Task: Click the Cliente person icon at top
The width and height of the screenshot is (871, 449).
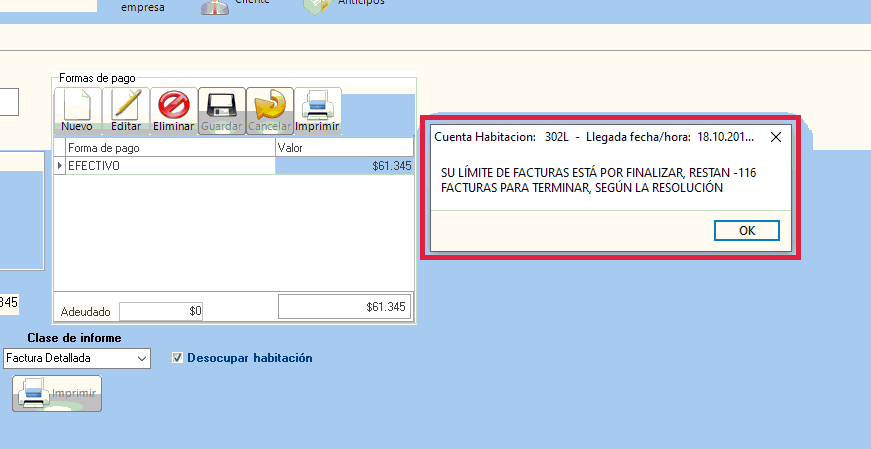Action: (215, 6)
